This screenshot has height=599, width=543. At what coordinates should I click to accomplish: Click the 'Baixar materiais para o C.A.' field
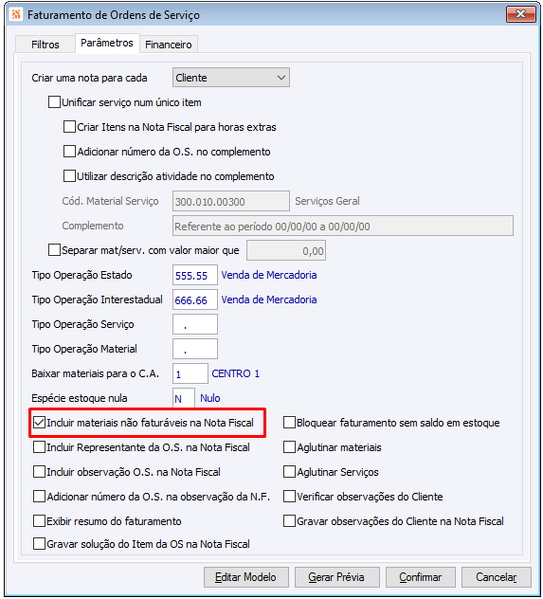click(x=190, y=374)
